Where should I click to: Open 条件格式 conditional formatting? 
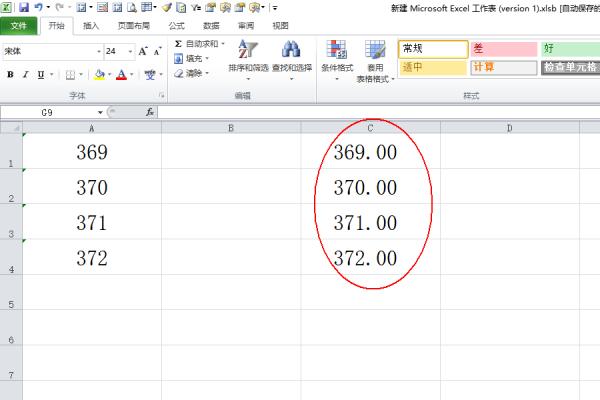pyautogui.click(x=337, y=60)
